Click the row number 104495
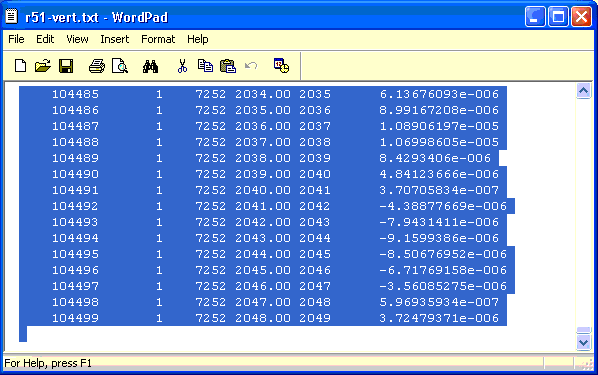Screen dimensions: 598x375 click(75, 254)
